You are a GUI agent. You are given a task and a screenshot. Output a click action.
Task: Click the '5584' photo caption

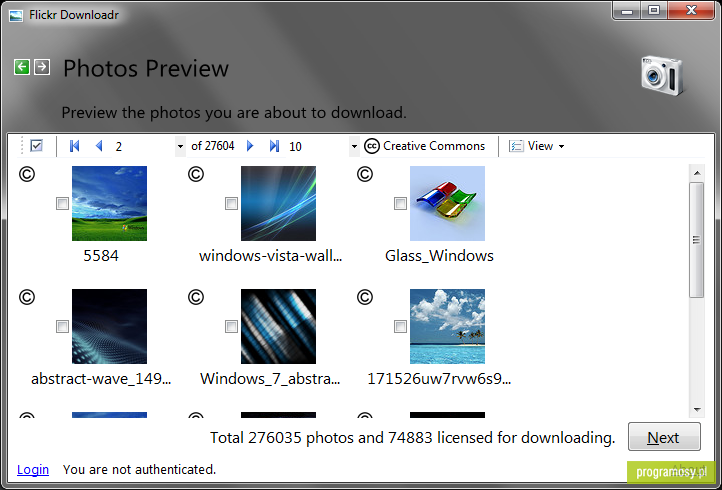101,256
